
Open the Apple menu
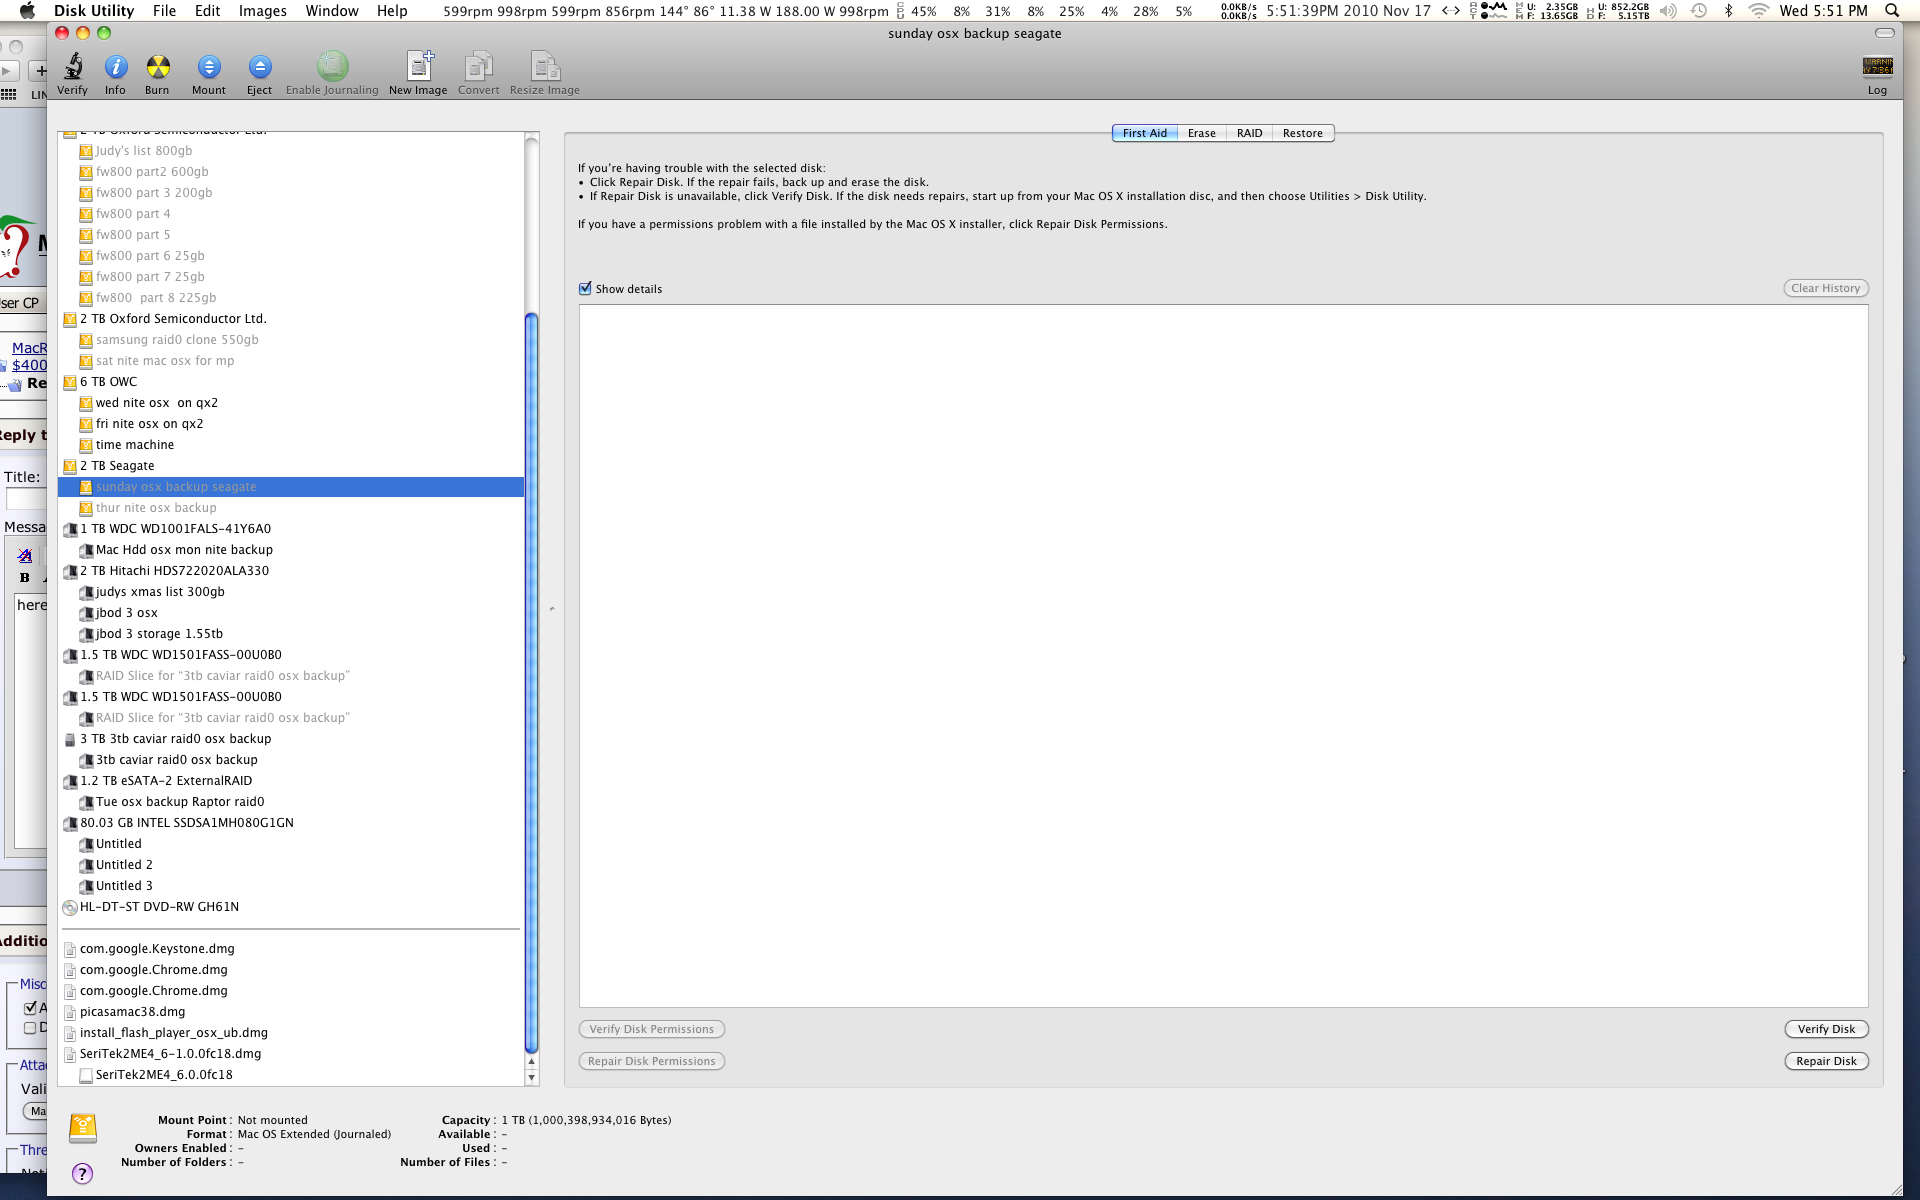(x=27, y=11)
